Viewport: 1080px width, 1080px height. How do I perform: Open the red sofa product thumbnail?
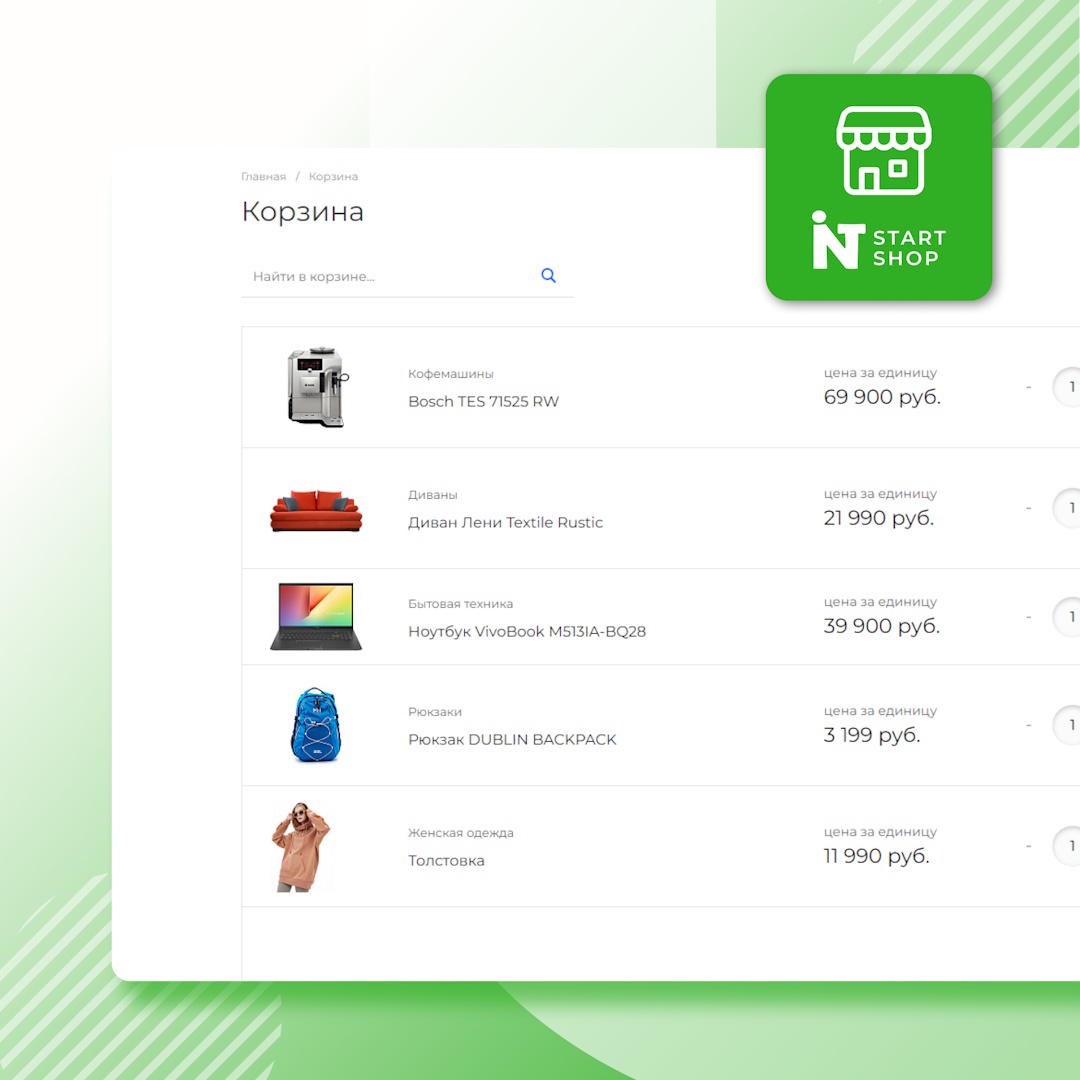pos(316,510)
